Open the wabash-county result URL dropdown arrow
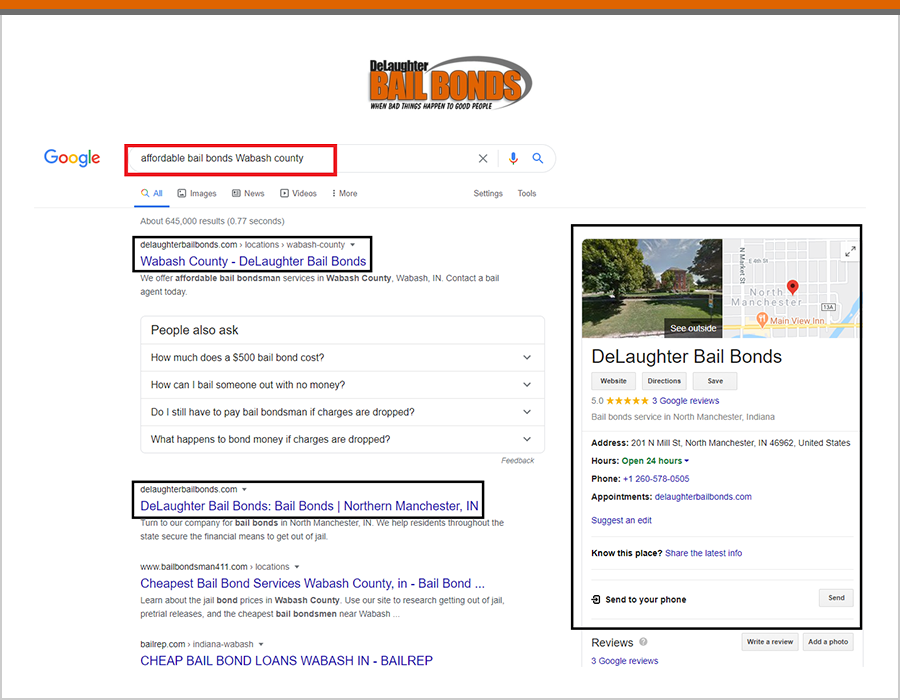Image resolution: width=900 pixels, height=700 pixels. 352,245
